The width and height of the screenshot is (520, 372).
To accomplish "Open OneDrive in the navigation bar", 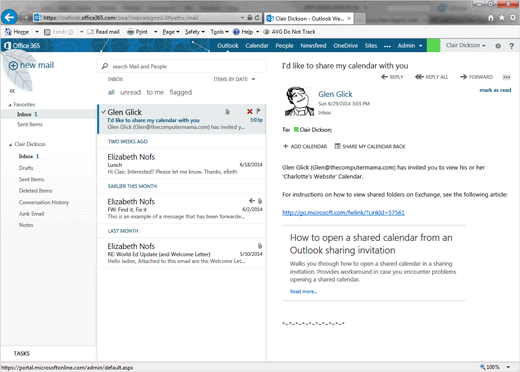I will tap(345, 46).
